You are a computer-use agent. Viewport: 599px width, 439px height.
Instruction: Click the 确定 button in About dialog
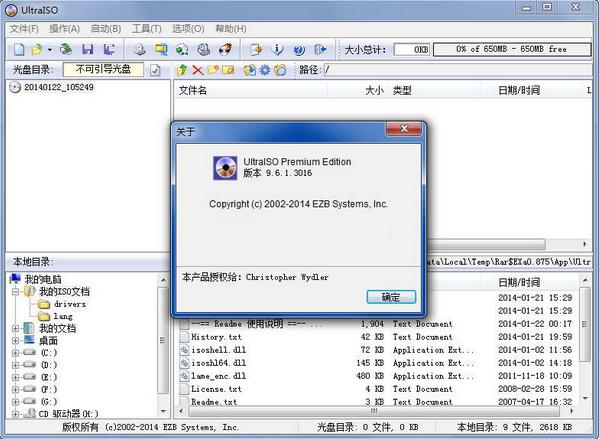tap(391, 297)
